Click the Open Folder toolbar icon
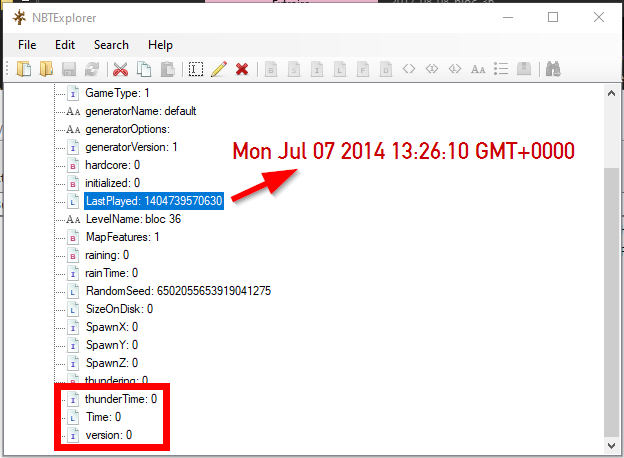The image size is (624, 458). [x=47, y=69]
